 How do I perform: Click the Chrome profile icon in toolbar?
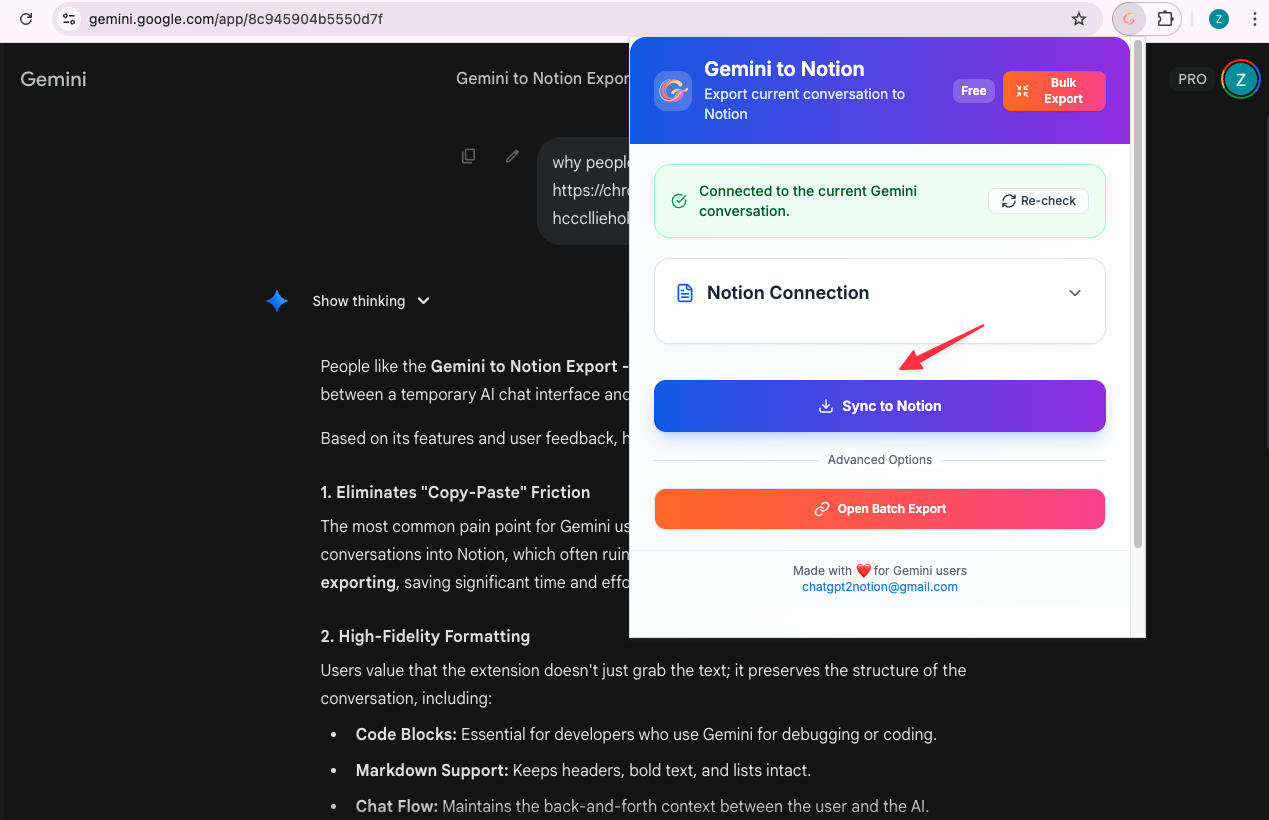[x=1218, y=19]
